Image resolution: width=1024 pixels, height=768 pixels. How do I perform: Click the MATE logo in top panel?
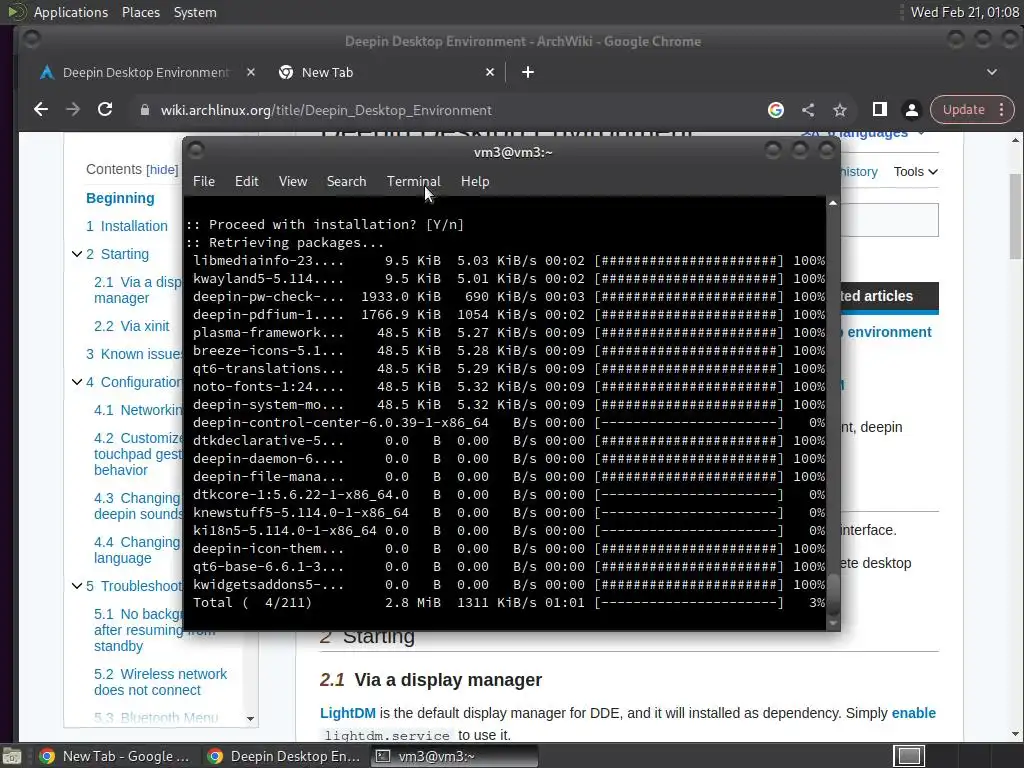(16, 12)
